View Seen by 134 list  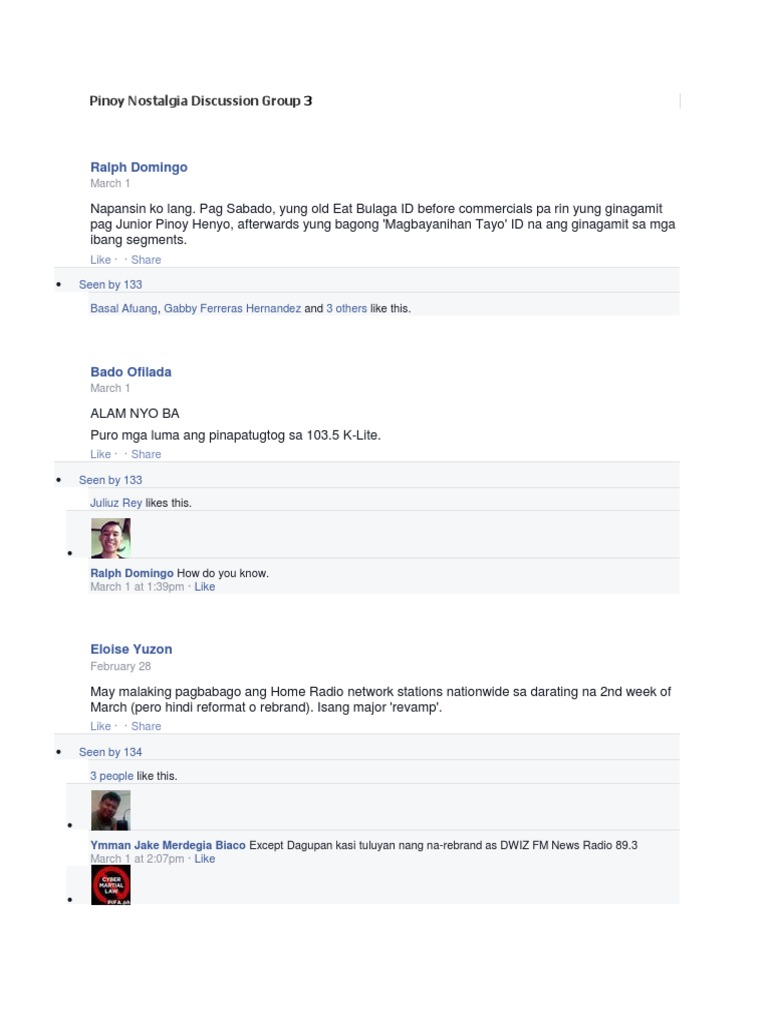[110, 752]
